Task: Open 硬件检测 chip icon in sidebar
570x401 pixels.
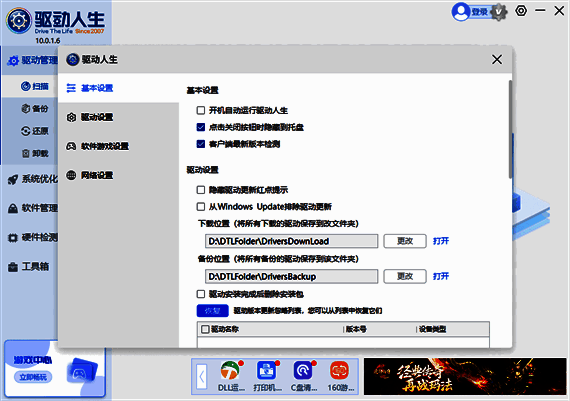Action: (13, 238)
